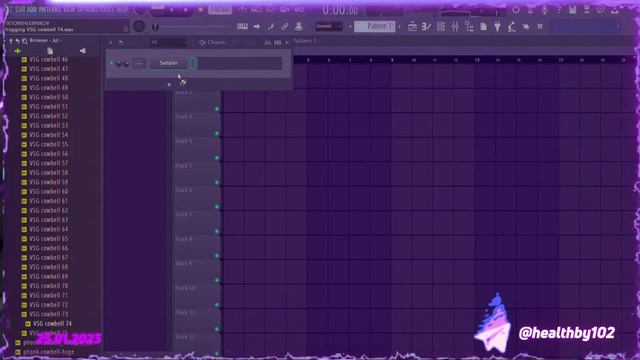Viewport: 640px width, 360px height.
Task: Open the TOOLS menu
Action: point(107,9)
